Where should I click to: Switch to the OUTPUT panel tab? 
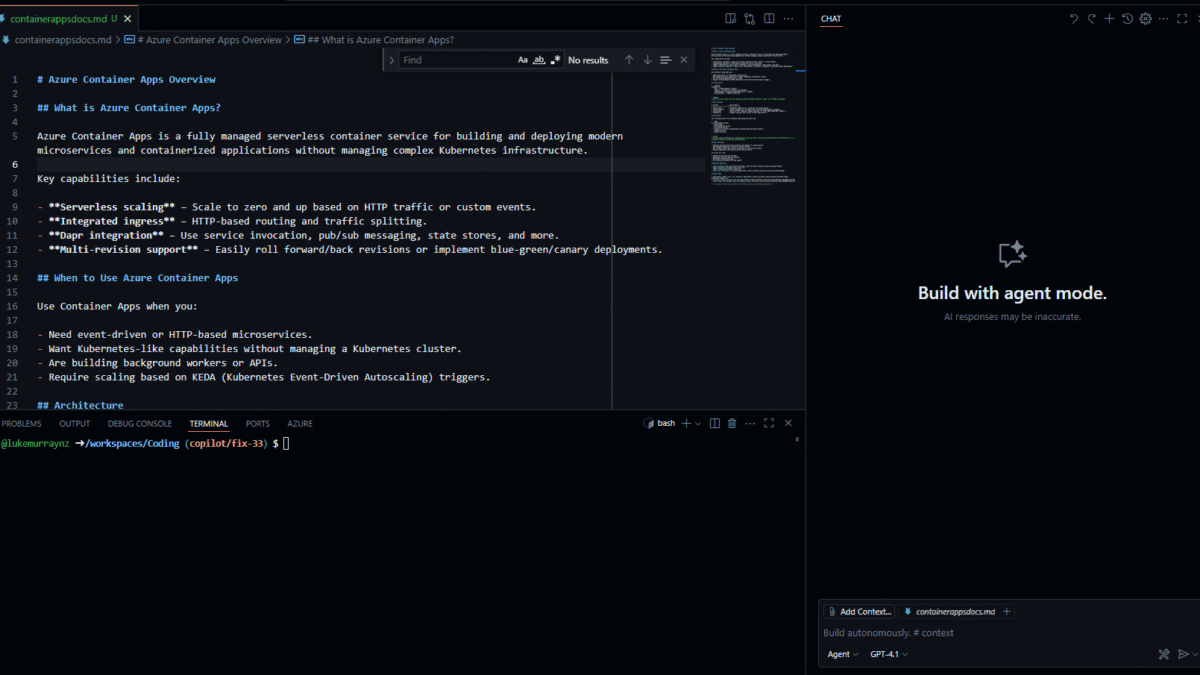74,424
